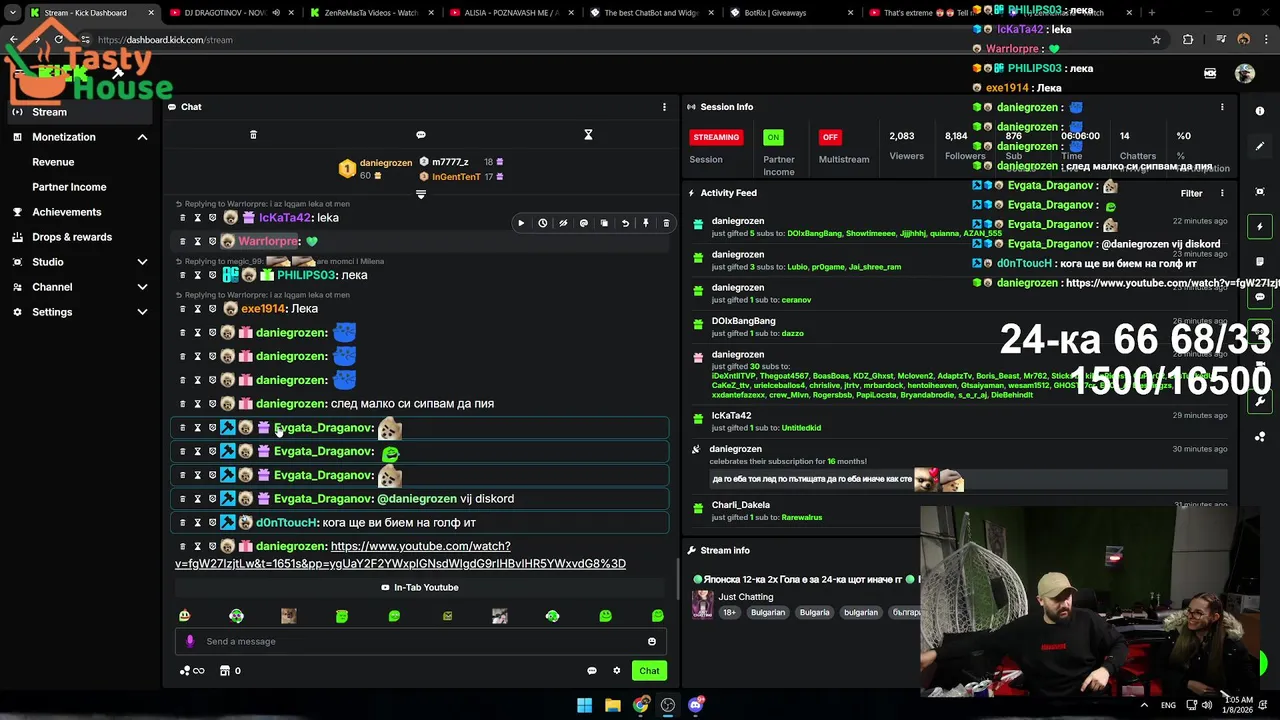Click Evgata_Draganov name in discord message
The height and width of the screenshot is (720, 1280).
click(322, 499)
